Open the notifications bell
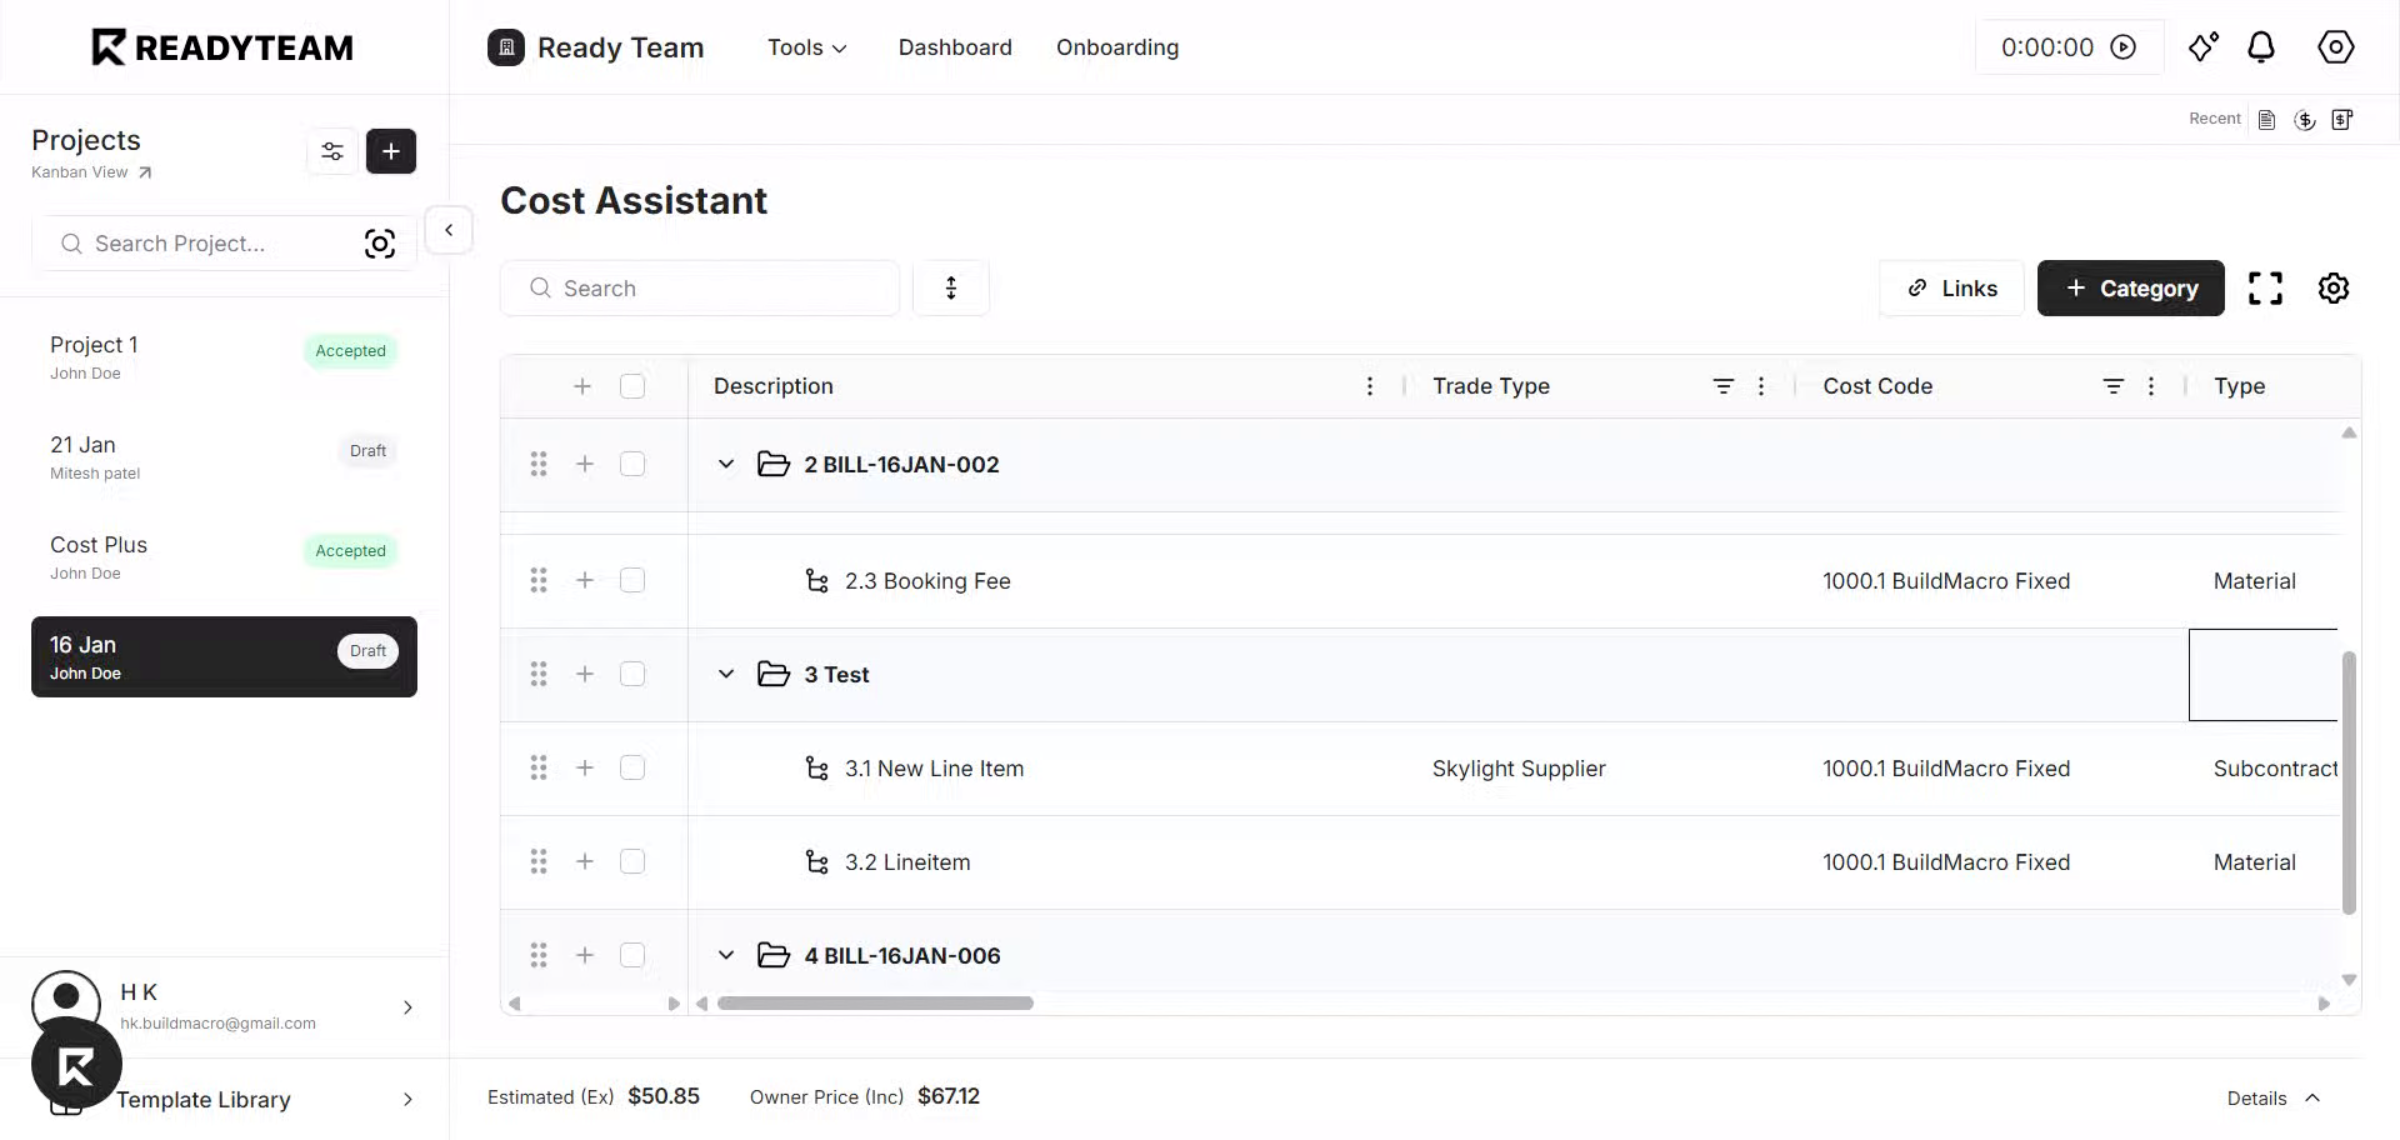The image size is (2400, 1140). click(x=2261, y=47)
